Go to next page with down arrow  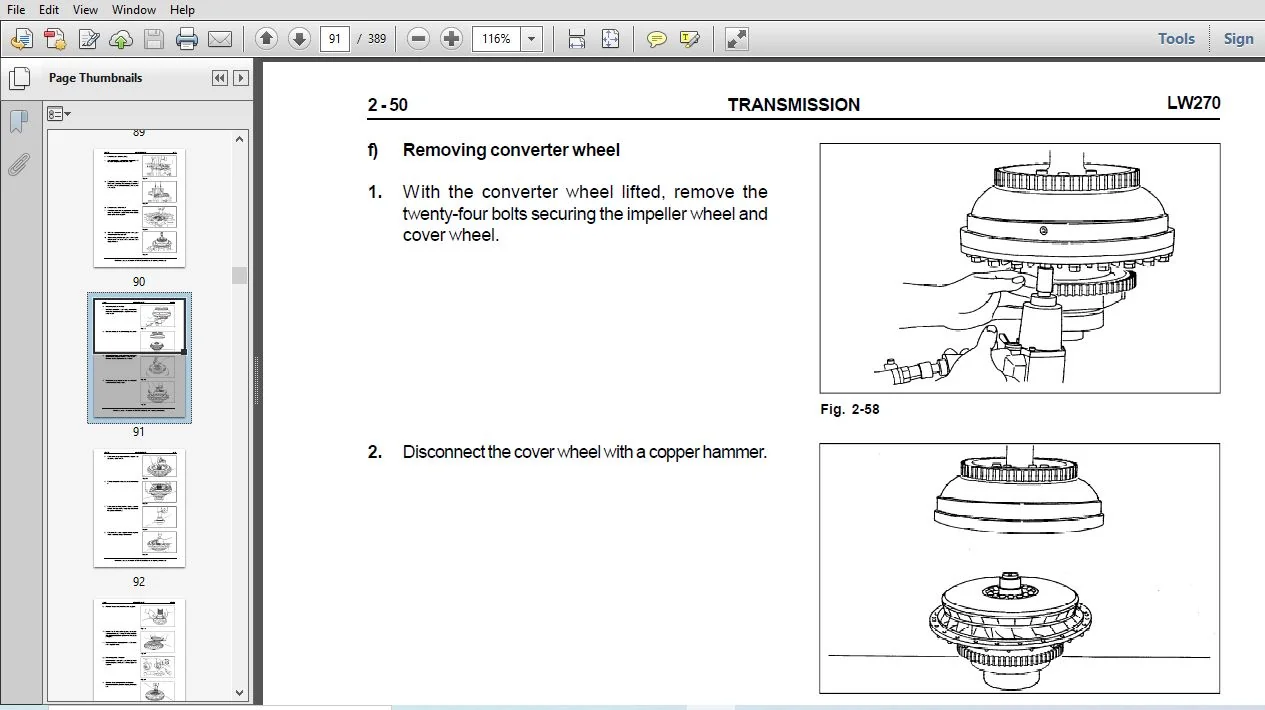coord(299,39)
